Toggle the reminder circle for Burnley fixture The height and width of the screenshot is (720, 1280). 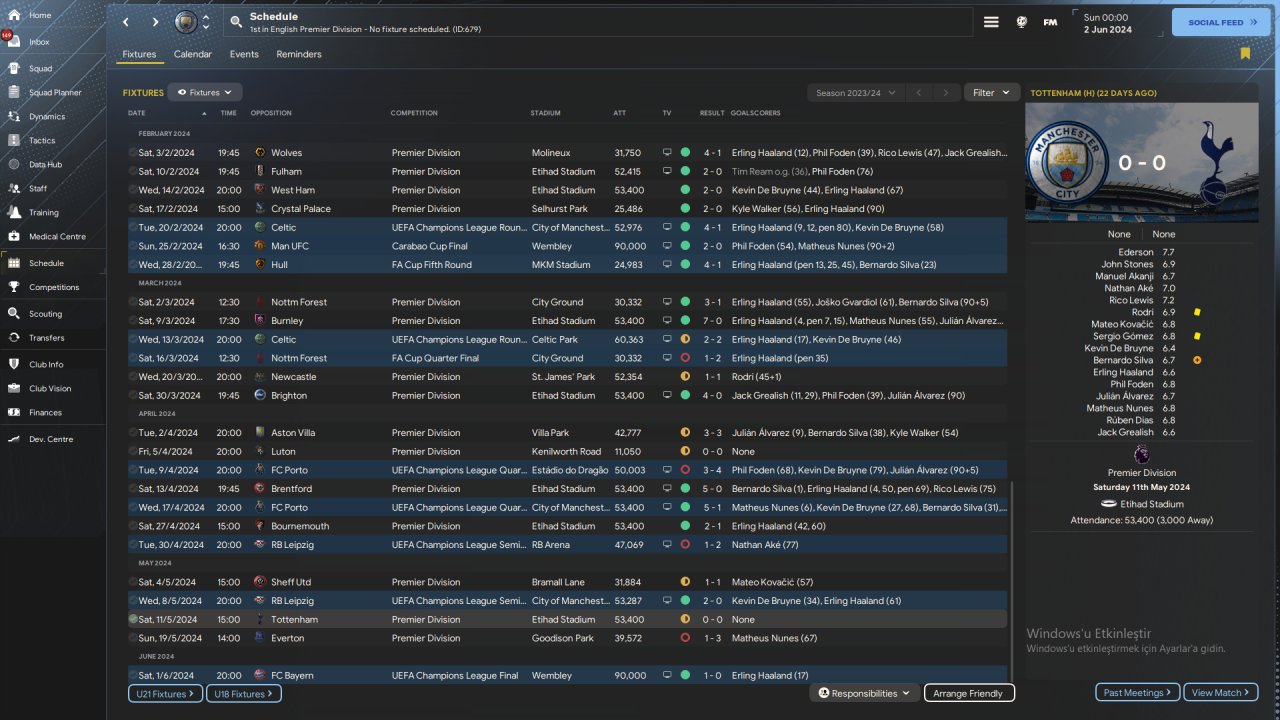[x=132, y=321]
